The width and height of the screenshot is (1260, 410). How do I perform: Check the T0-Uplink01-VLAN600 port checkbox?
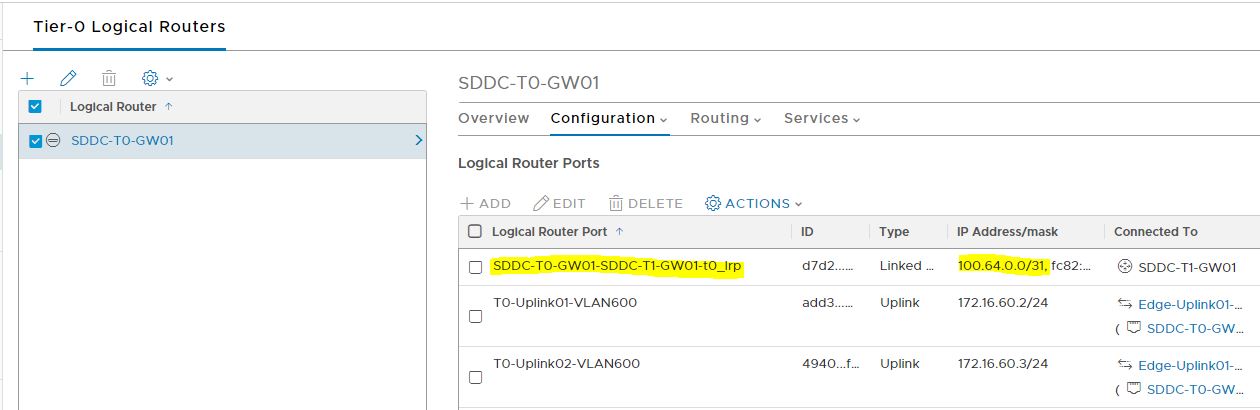(x=475, y=316)
